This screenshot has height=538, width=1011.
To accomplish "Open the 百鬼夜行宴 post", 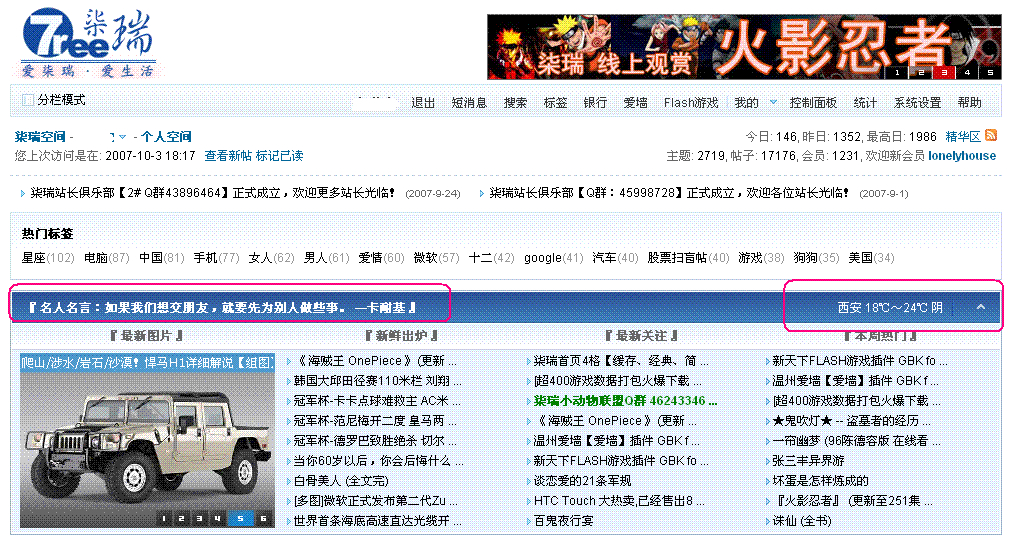I will [563, 521].
